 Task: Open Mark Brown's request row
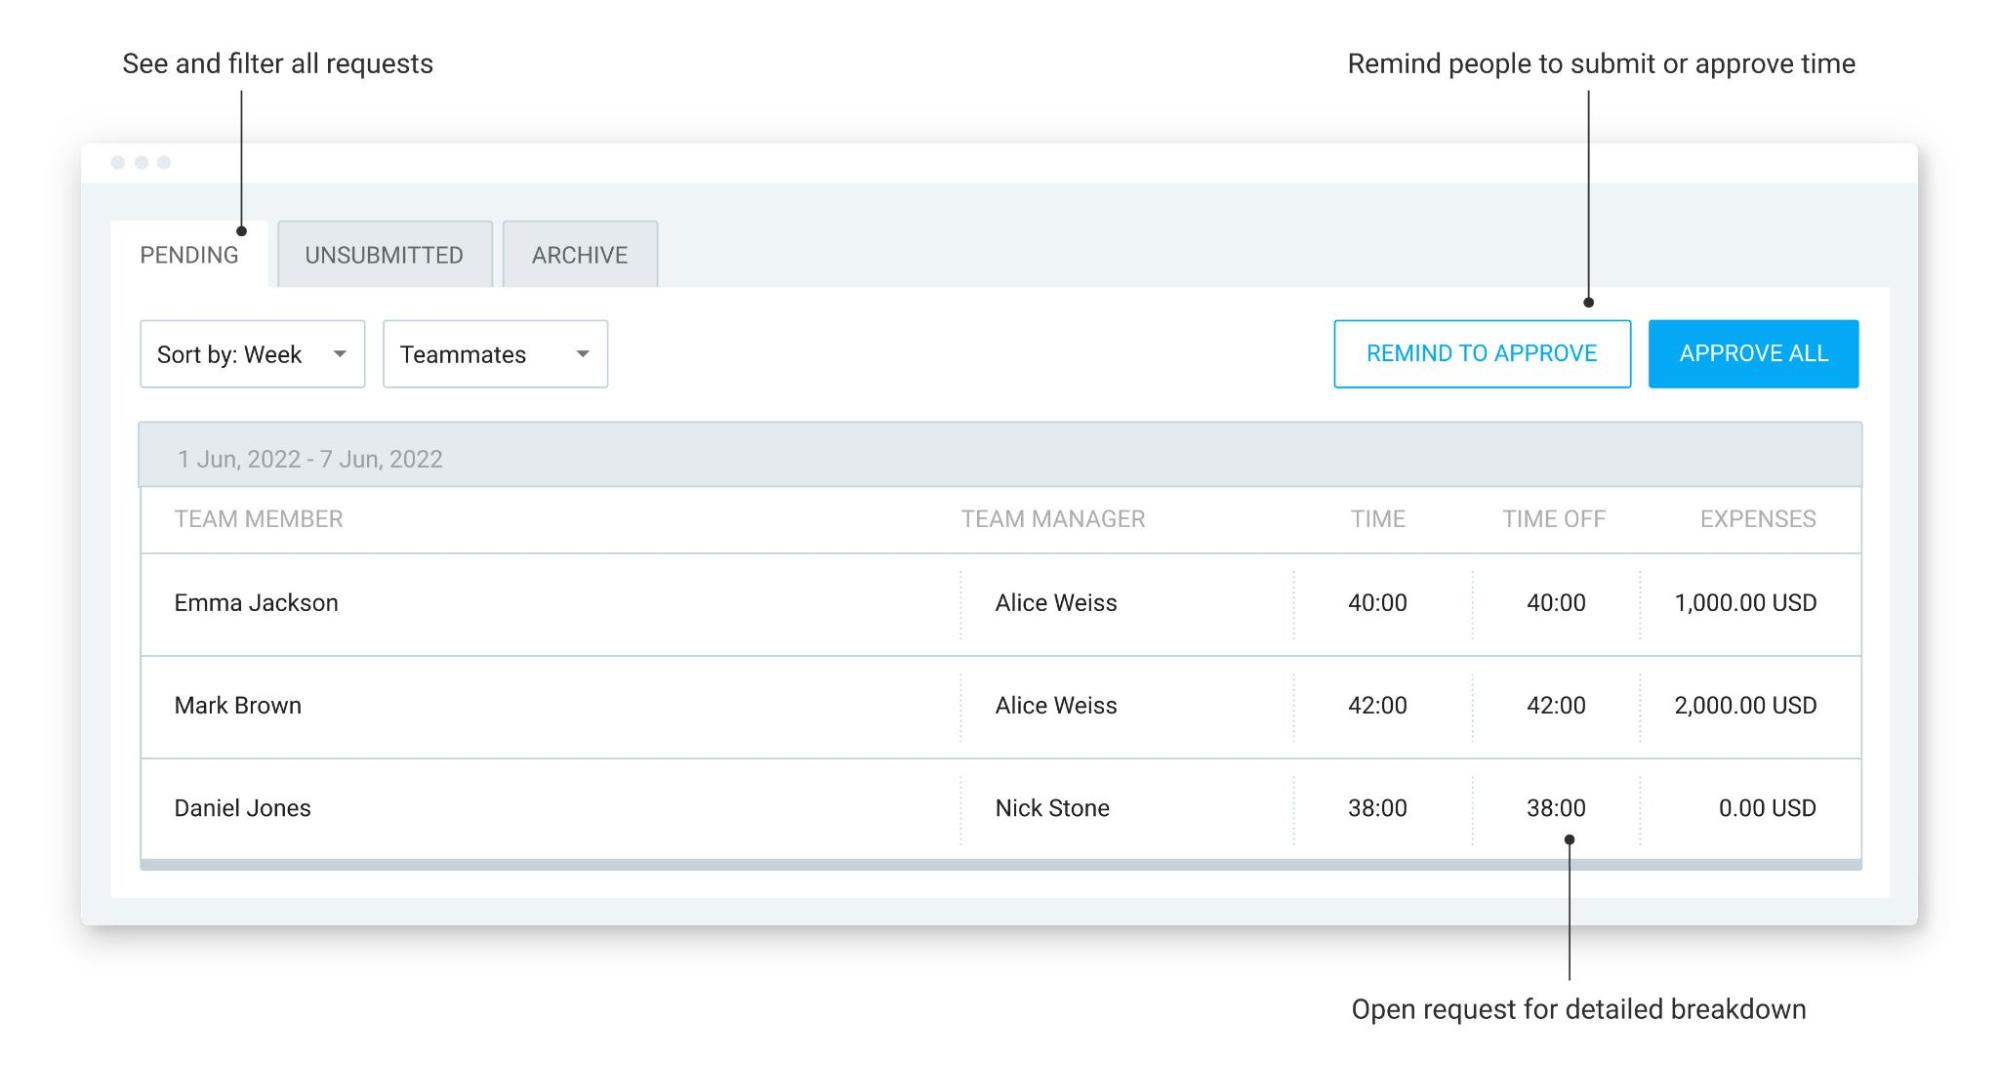1000,707
